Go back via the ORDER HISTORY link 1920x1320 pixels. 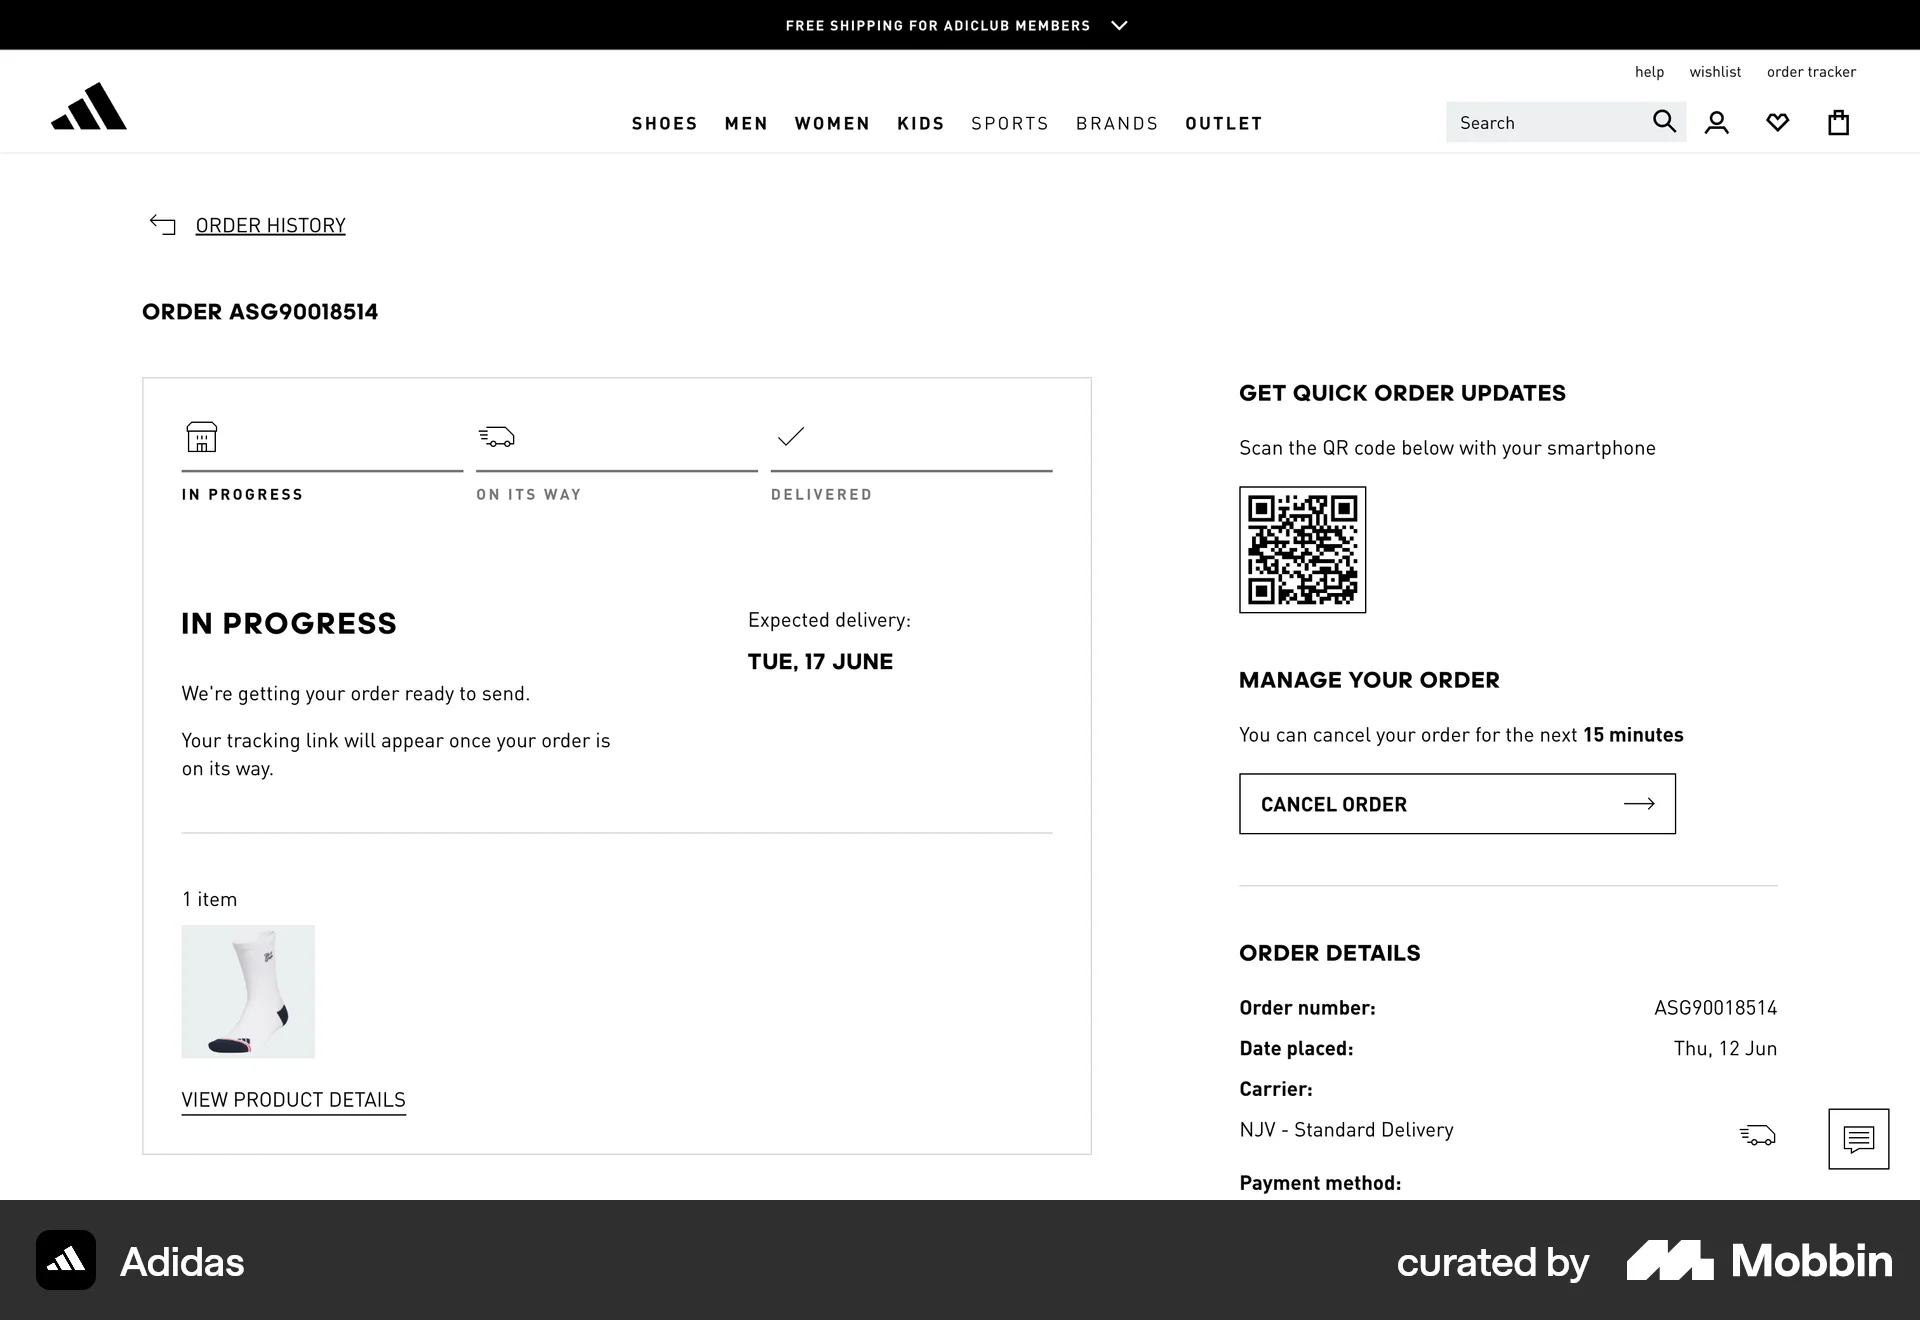point(270,224)
